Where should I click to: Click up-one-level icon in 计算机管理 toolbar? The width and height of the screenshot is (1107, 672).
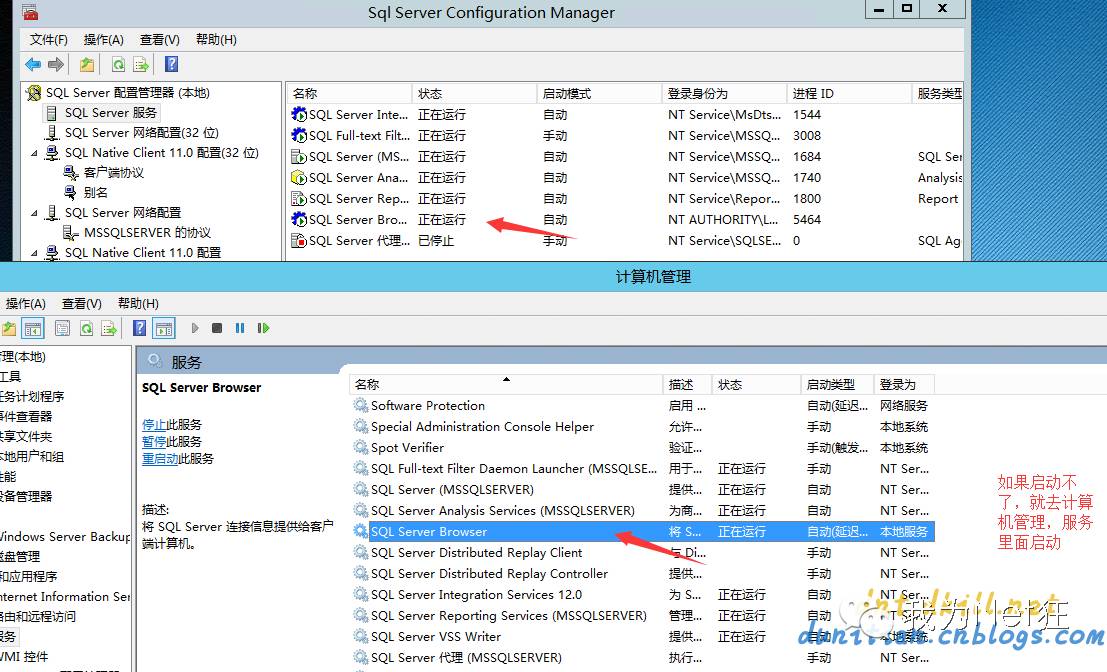[x=8, y=328]
